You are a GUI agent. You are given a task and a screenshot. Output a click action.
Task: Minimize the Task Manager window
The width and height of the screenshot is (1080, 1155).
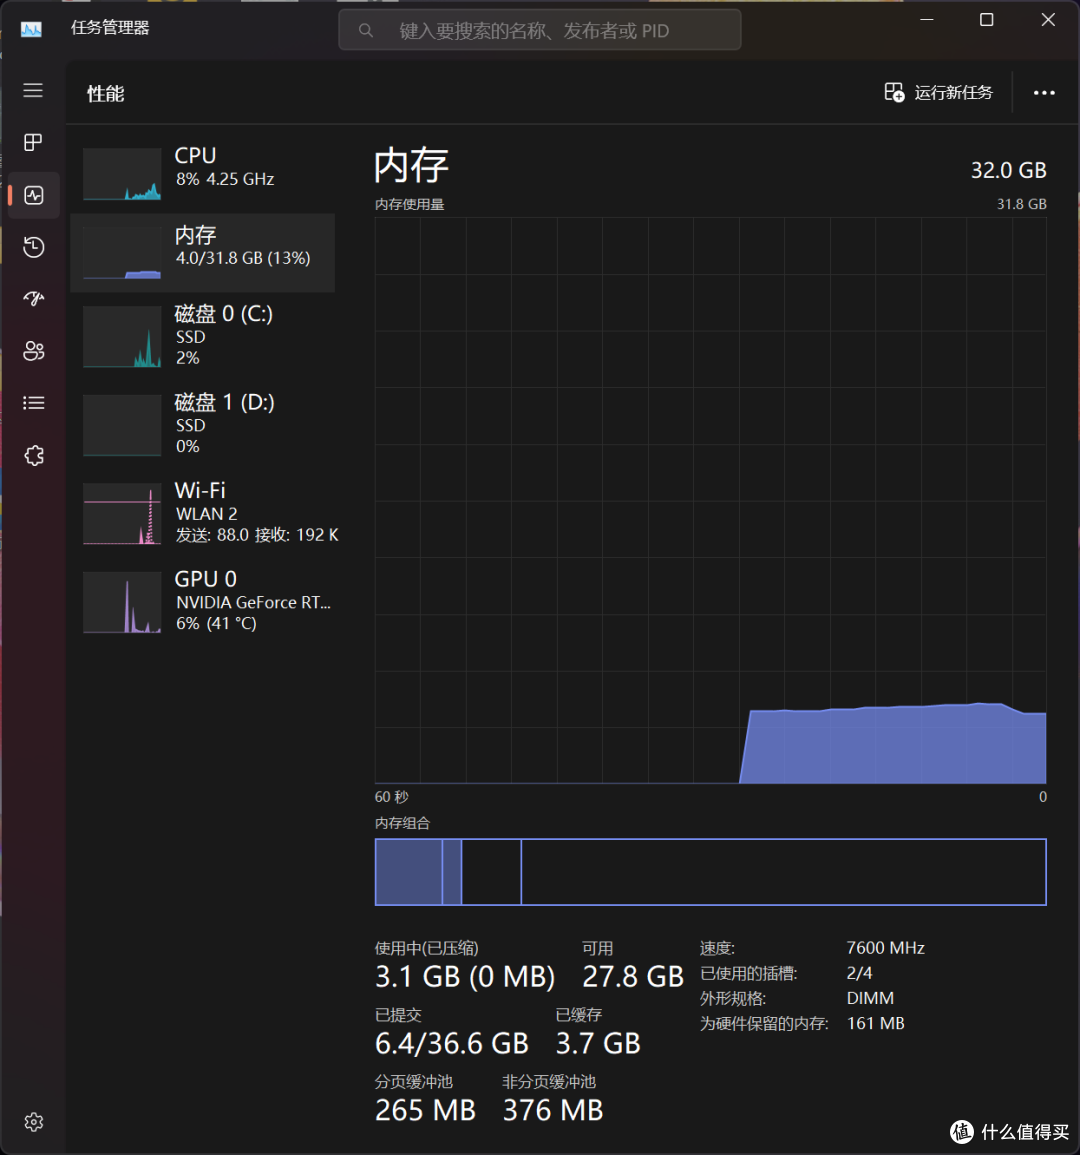pos(927,20)
